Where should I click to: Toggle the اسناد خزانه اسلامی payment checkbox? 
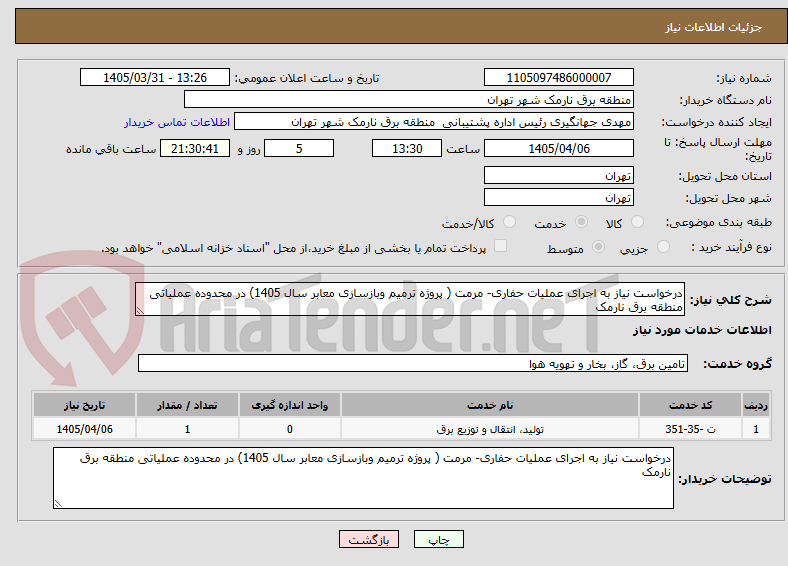coord(500,245)
